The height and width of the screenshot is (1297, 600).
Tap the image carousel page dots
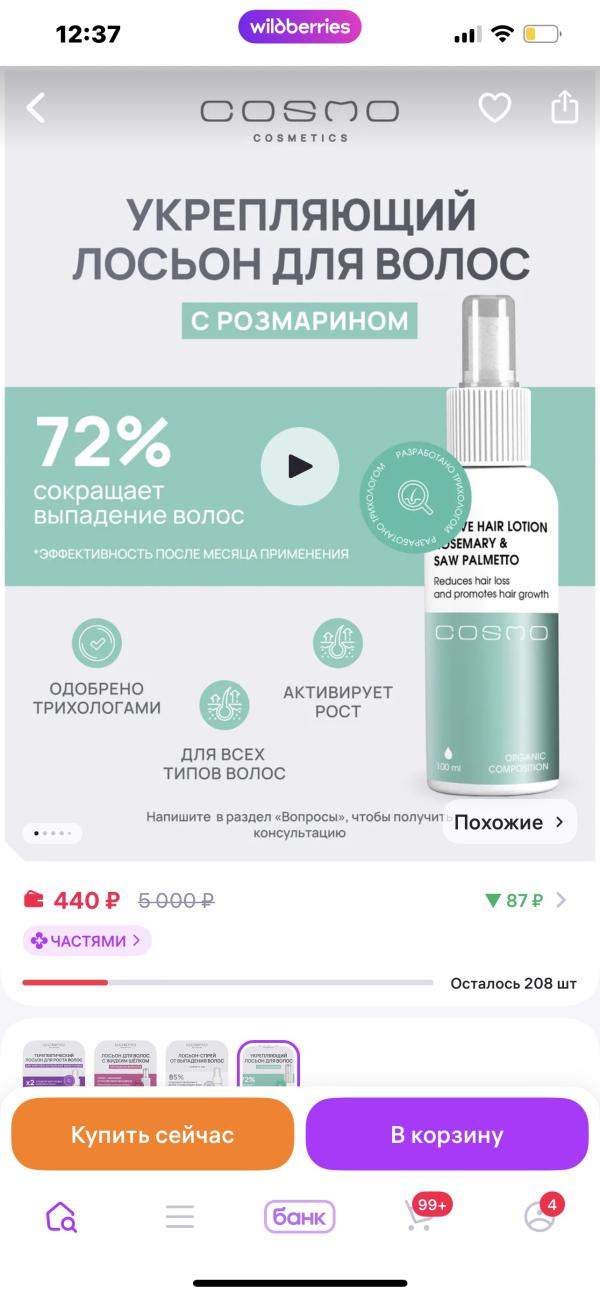click(x=52, y=832)
